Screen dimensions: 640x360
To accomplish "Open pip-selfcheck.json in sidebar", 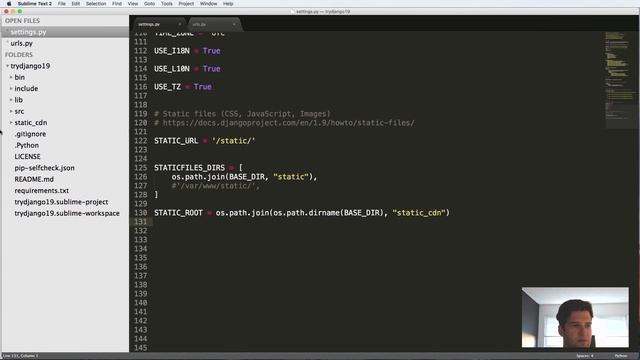I will coord(44,168).
